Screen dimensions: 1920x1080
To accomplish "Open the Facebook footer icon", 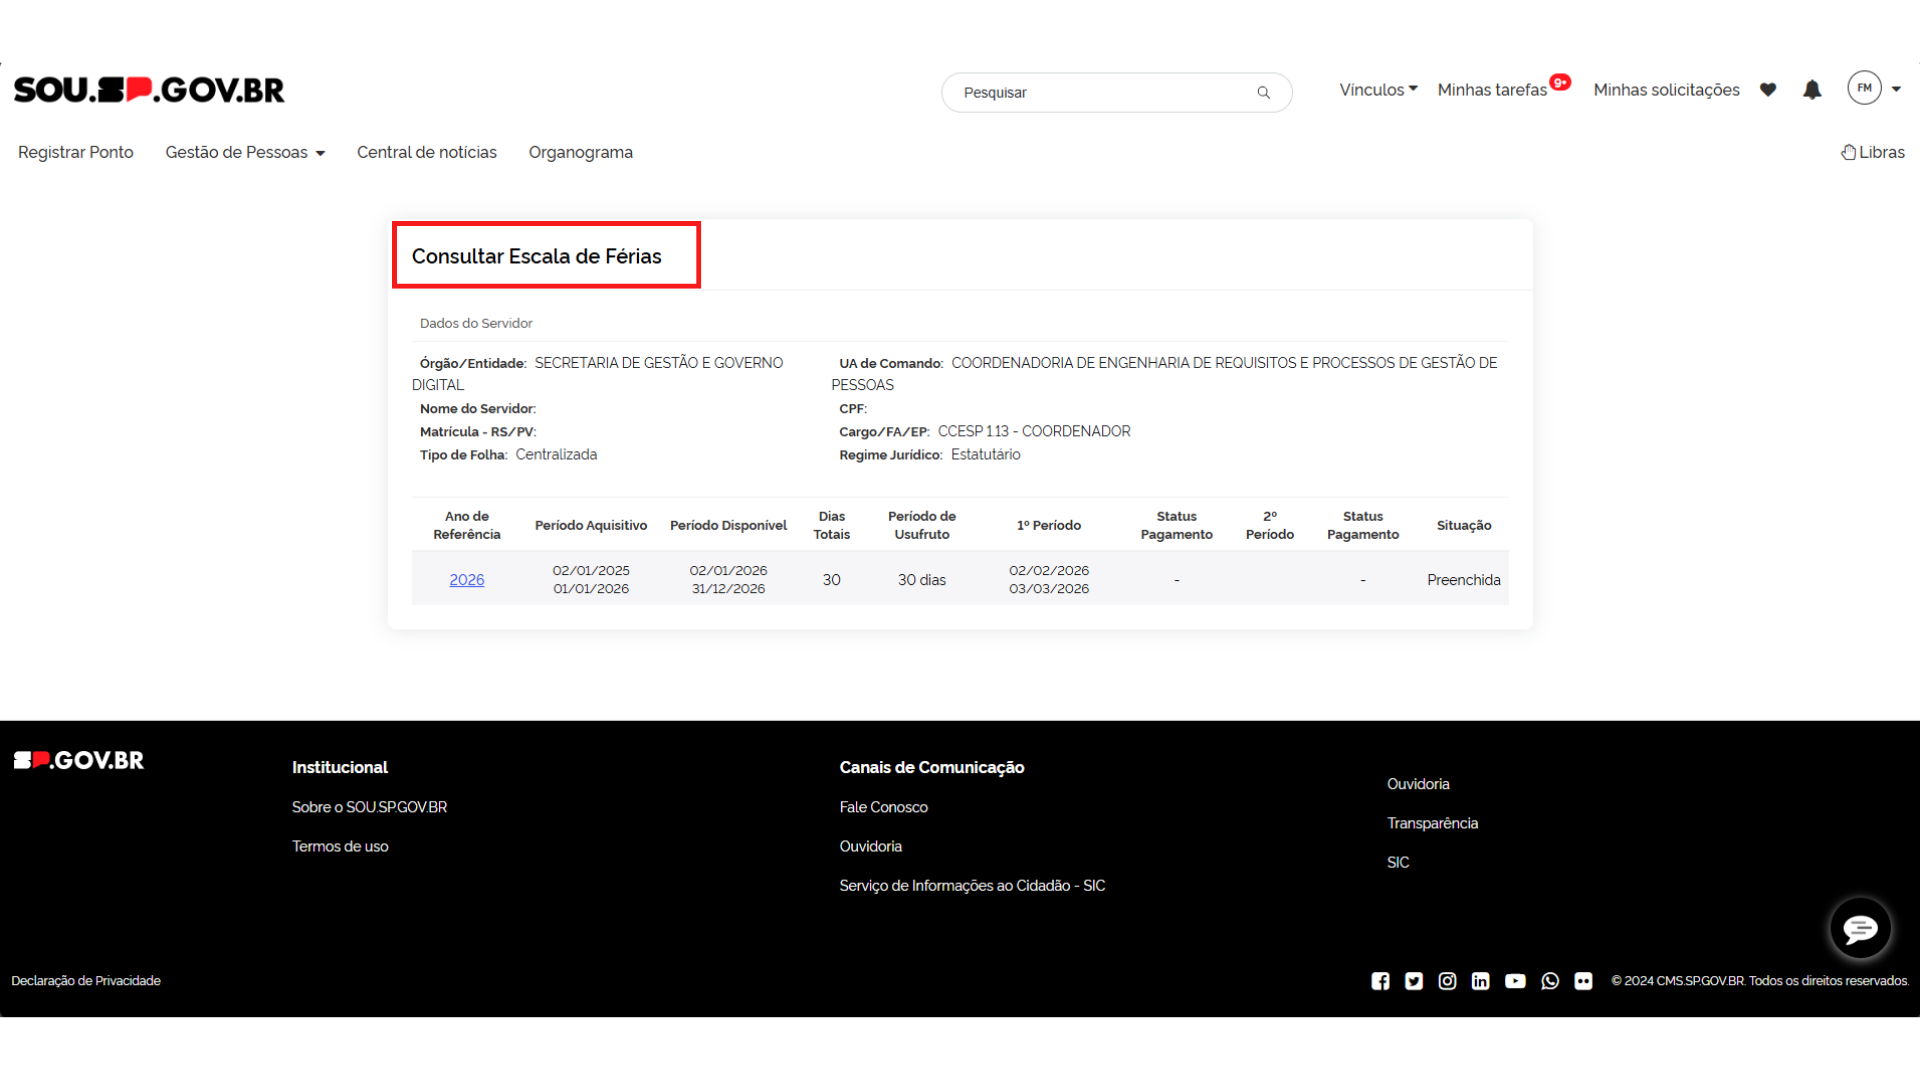I will (1380, 981).
